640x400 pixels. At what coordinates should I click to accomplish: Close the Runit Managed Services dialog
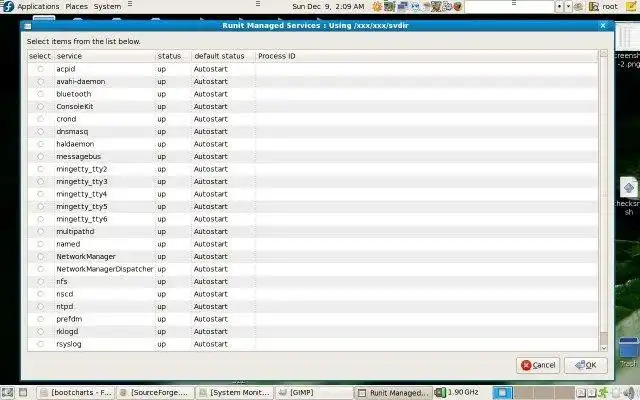[603, 25]
